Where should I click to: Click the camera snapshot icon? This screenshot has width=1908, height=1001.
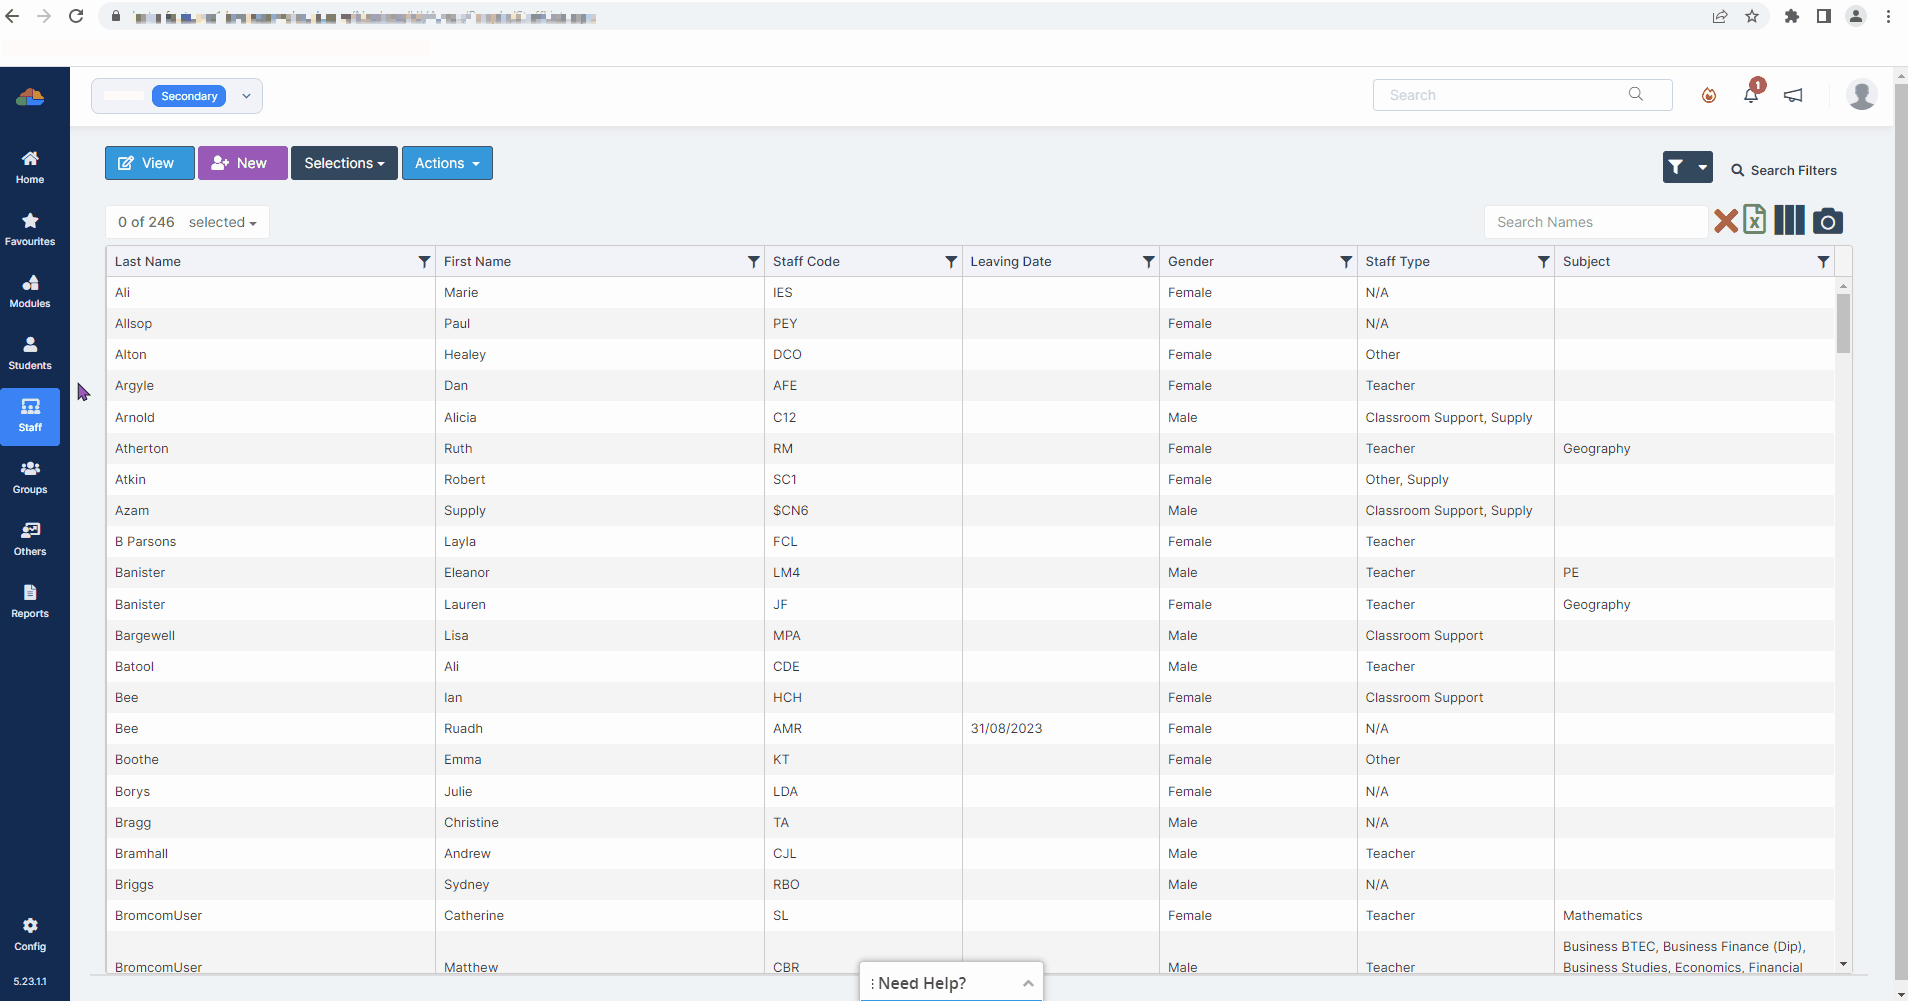click(x=1827, y=221)
